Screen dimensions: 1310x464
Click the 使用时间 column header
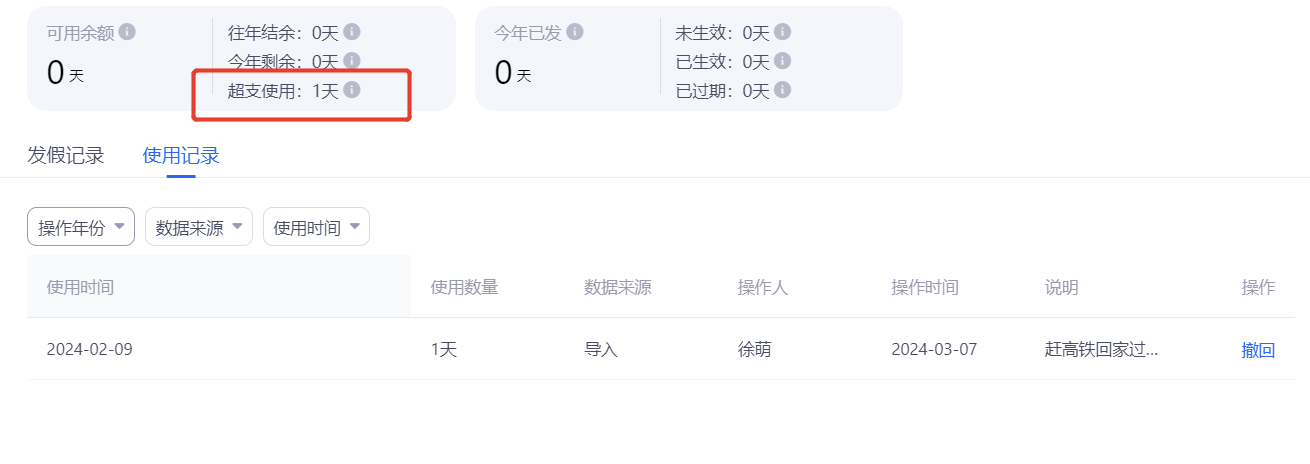tap(80, 287)
